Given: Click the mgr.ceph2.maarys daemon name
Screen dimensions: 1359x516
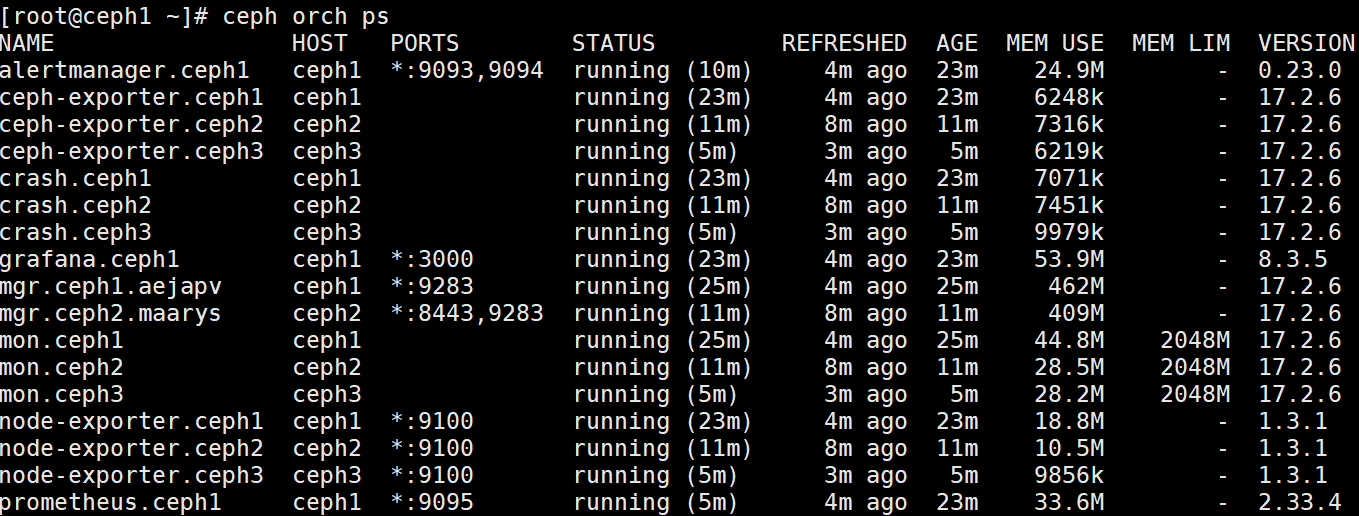Looking at the screenshot, I should point(111,314).
